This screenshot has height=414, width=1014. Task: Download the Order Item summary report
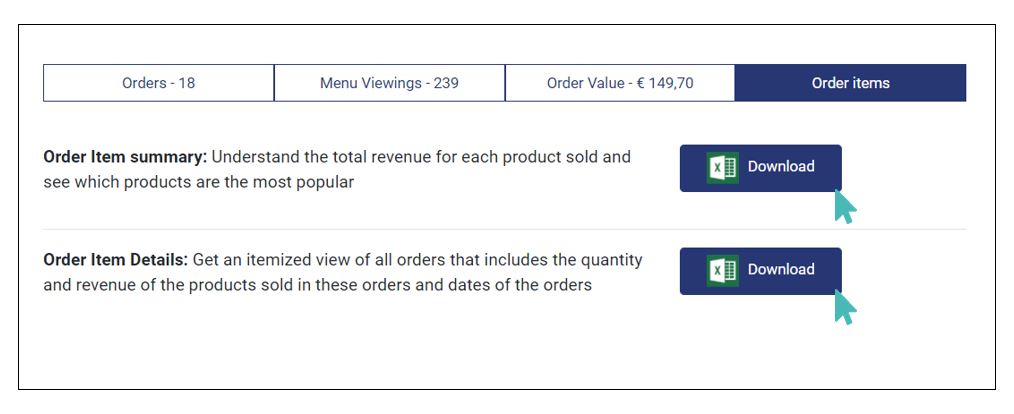coord(760,167)
